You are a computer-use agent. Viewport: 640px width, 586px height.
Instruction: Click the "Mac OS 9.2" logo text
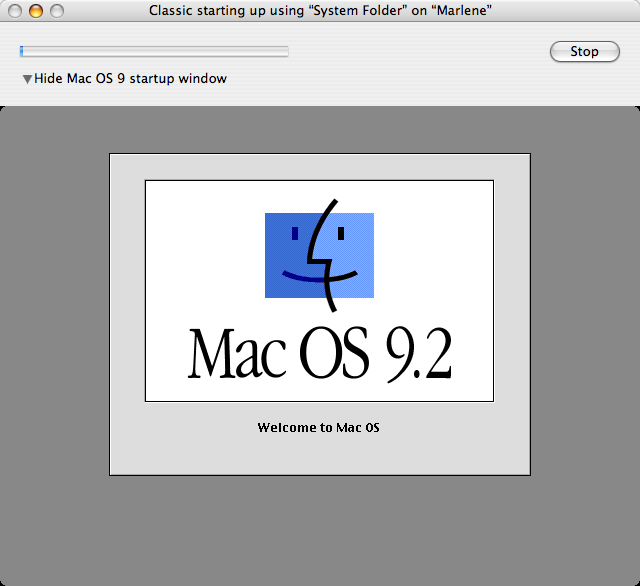320,353
